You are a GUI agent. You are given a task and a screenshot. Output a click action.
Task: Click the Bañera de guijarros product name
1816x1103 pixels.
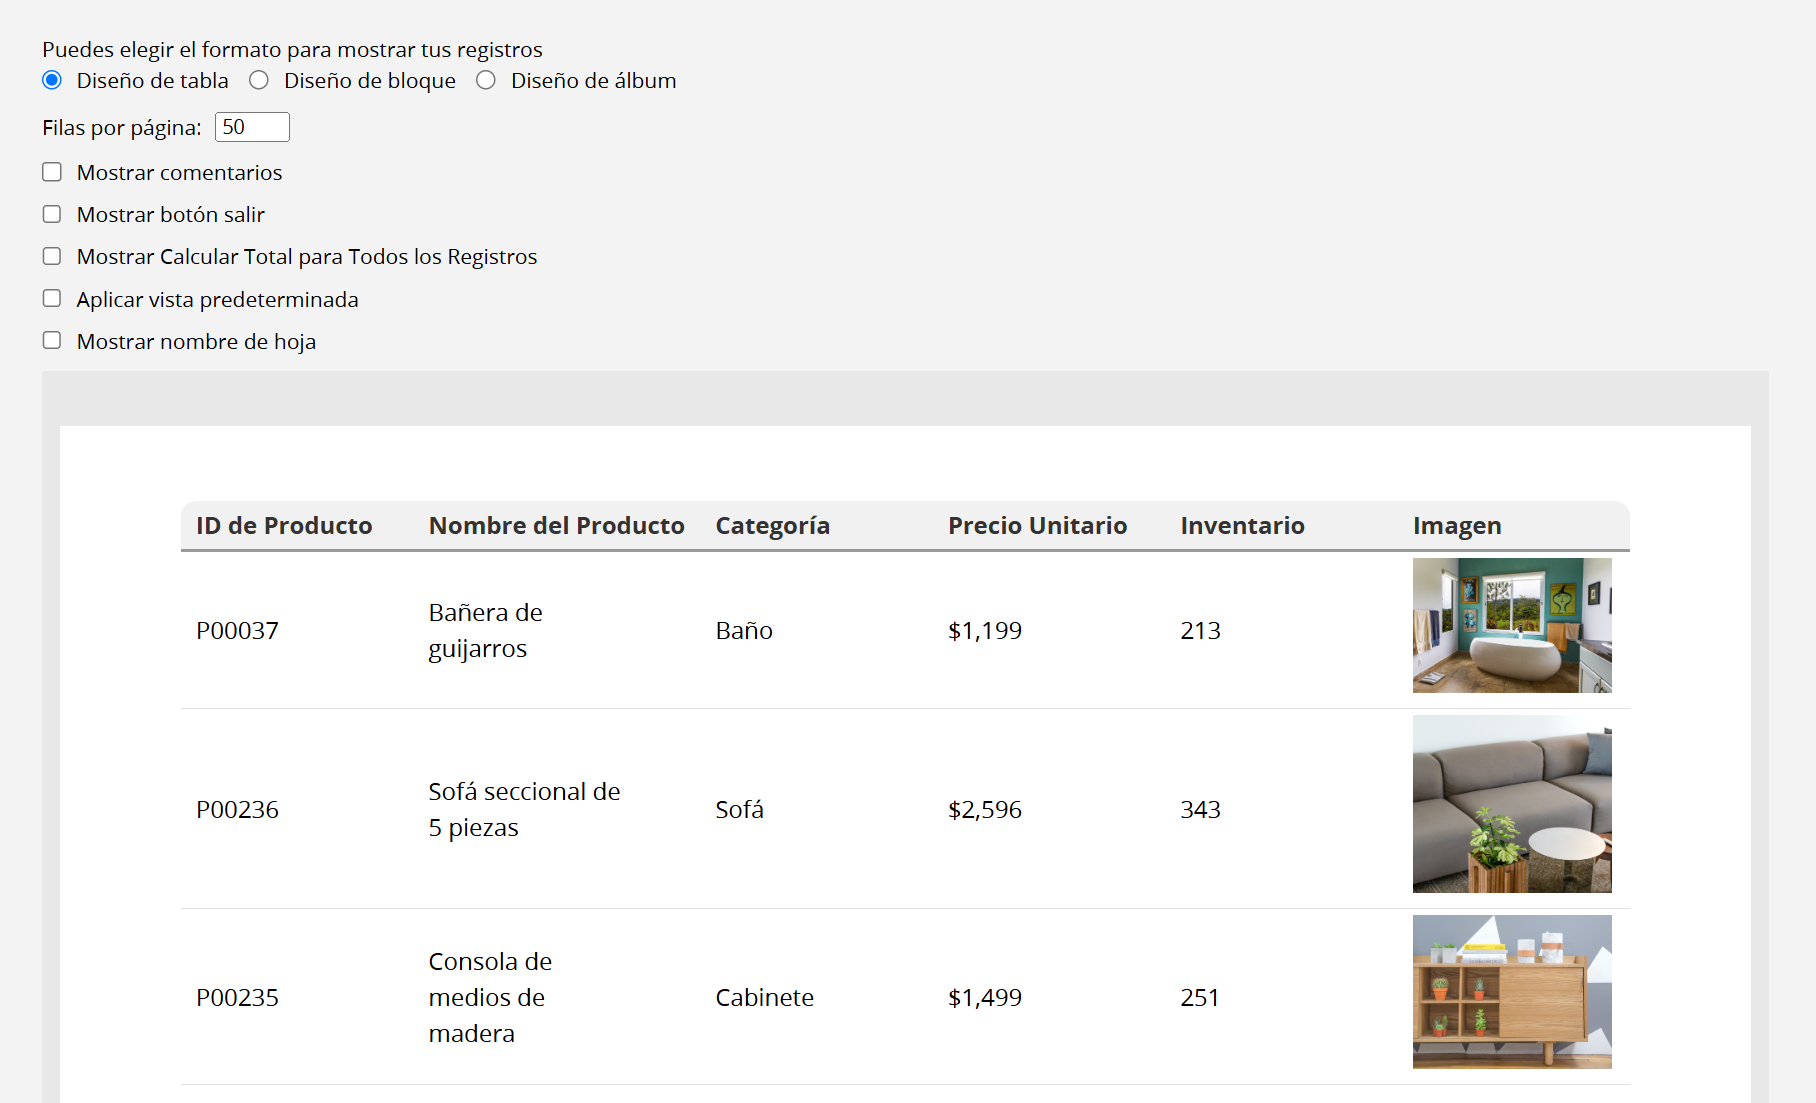[485, 631]
